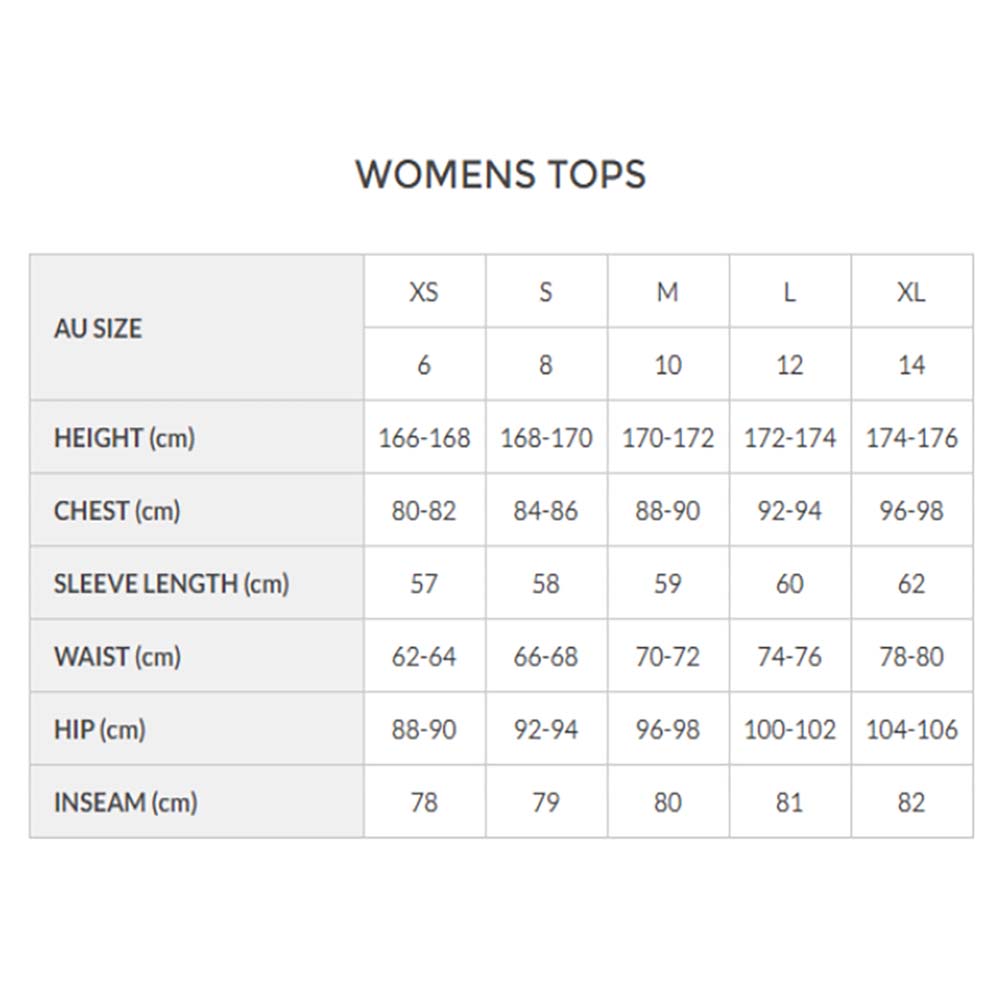Click inseam value 78
This screenshot has height=1000, width=1000.
(x=424, y=802)
